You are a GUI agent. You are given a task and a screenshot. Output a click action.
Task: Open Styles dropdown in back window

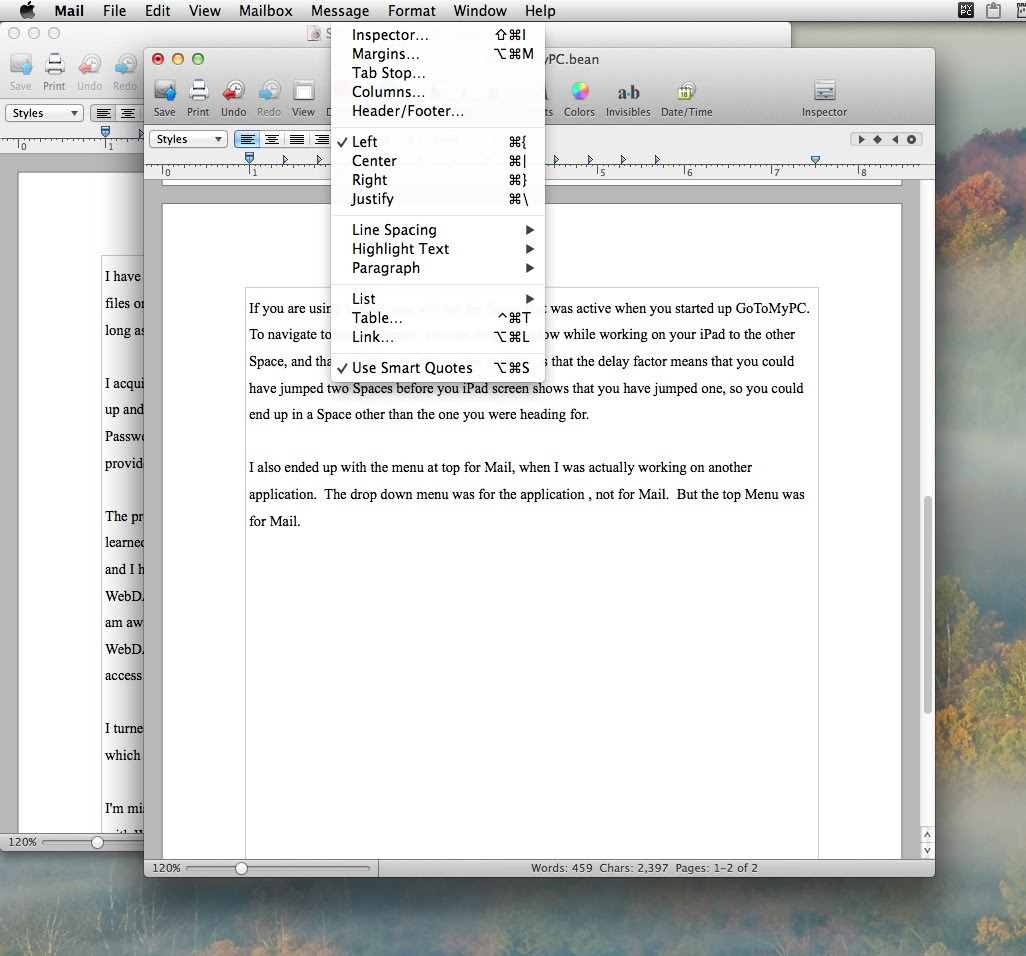pyautogui.click(x=44, y=113)
